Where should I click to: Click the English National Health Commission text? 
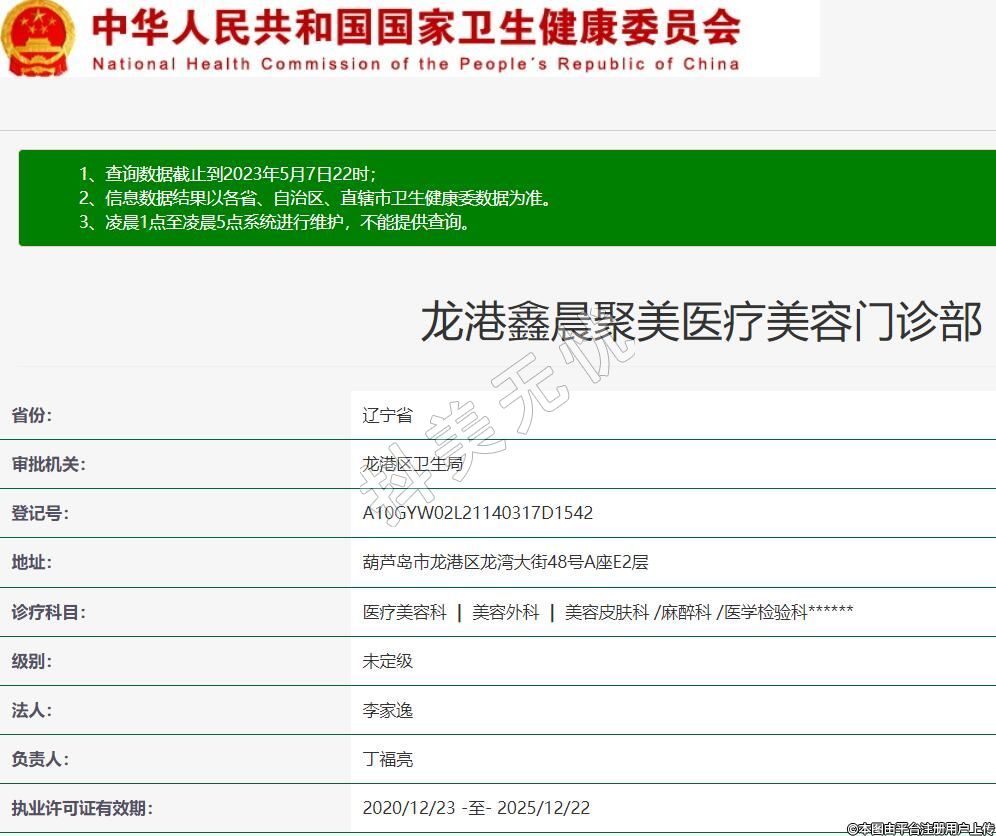415,64
